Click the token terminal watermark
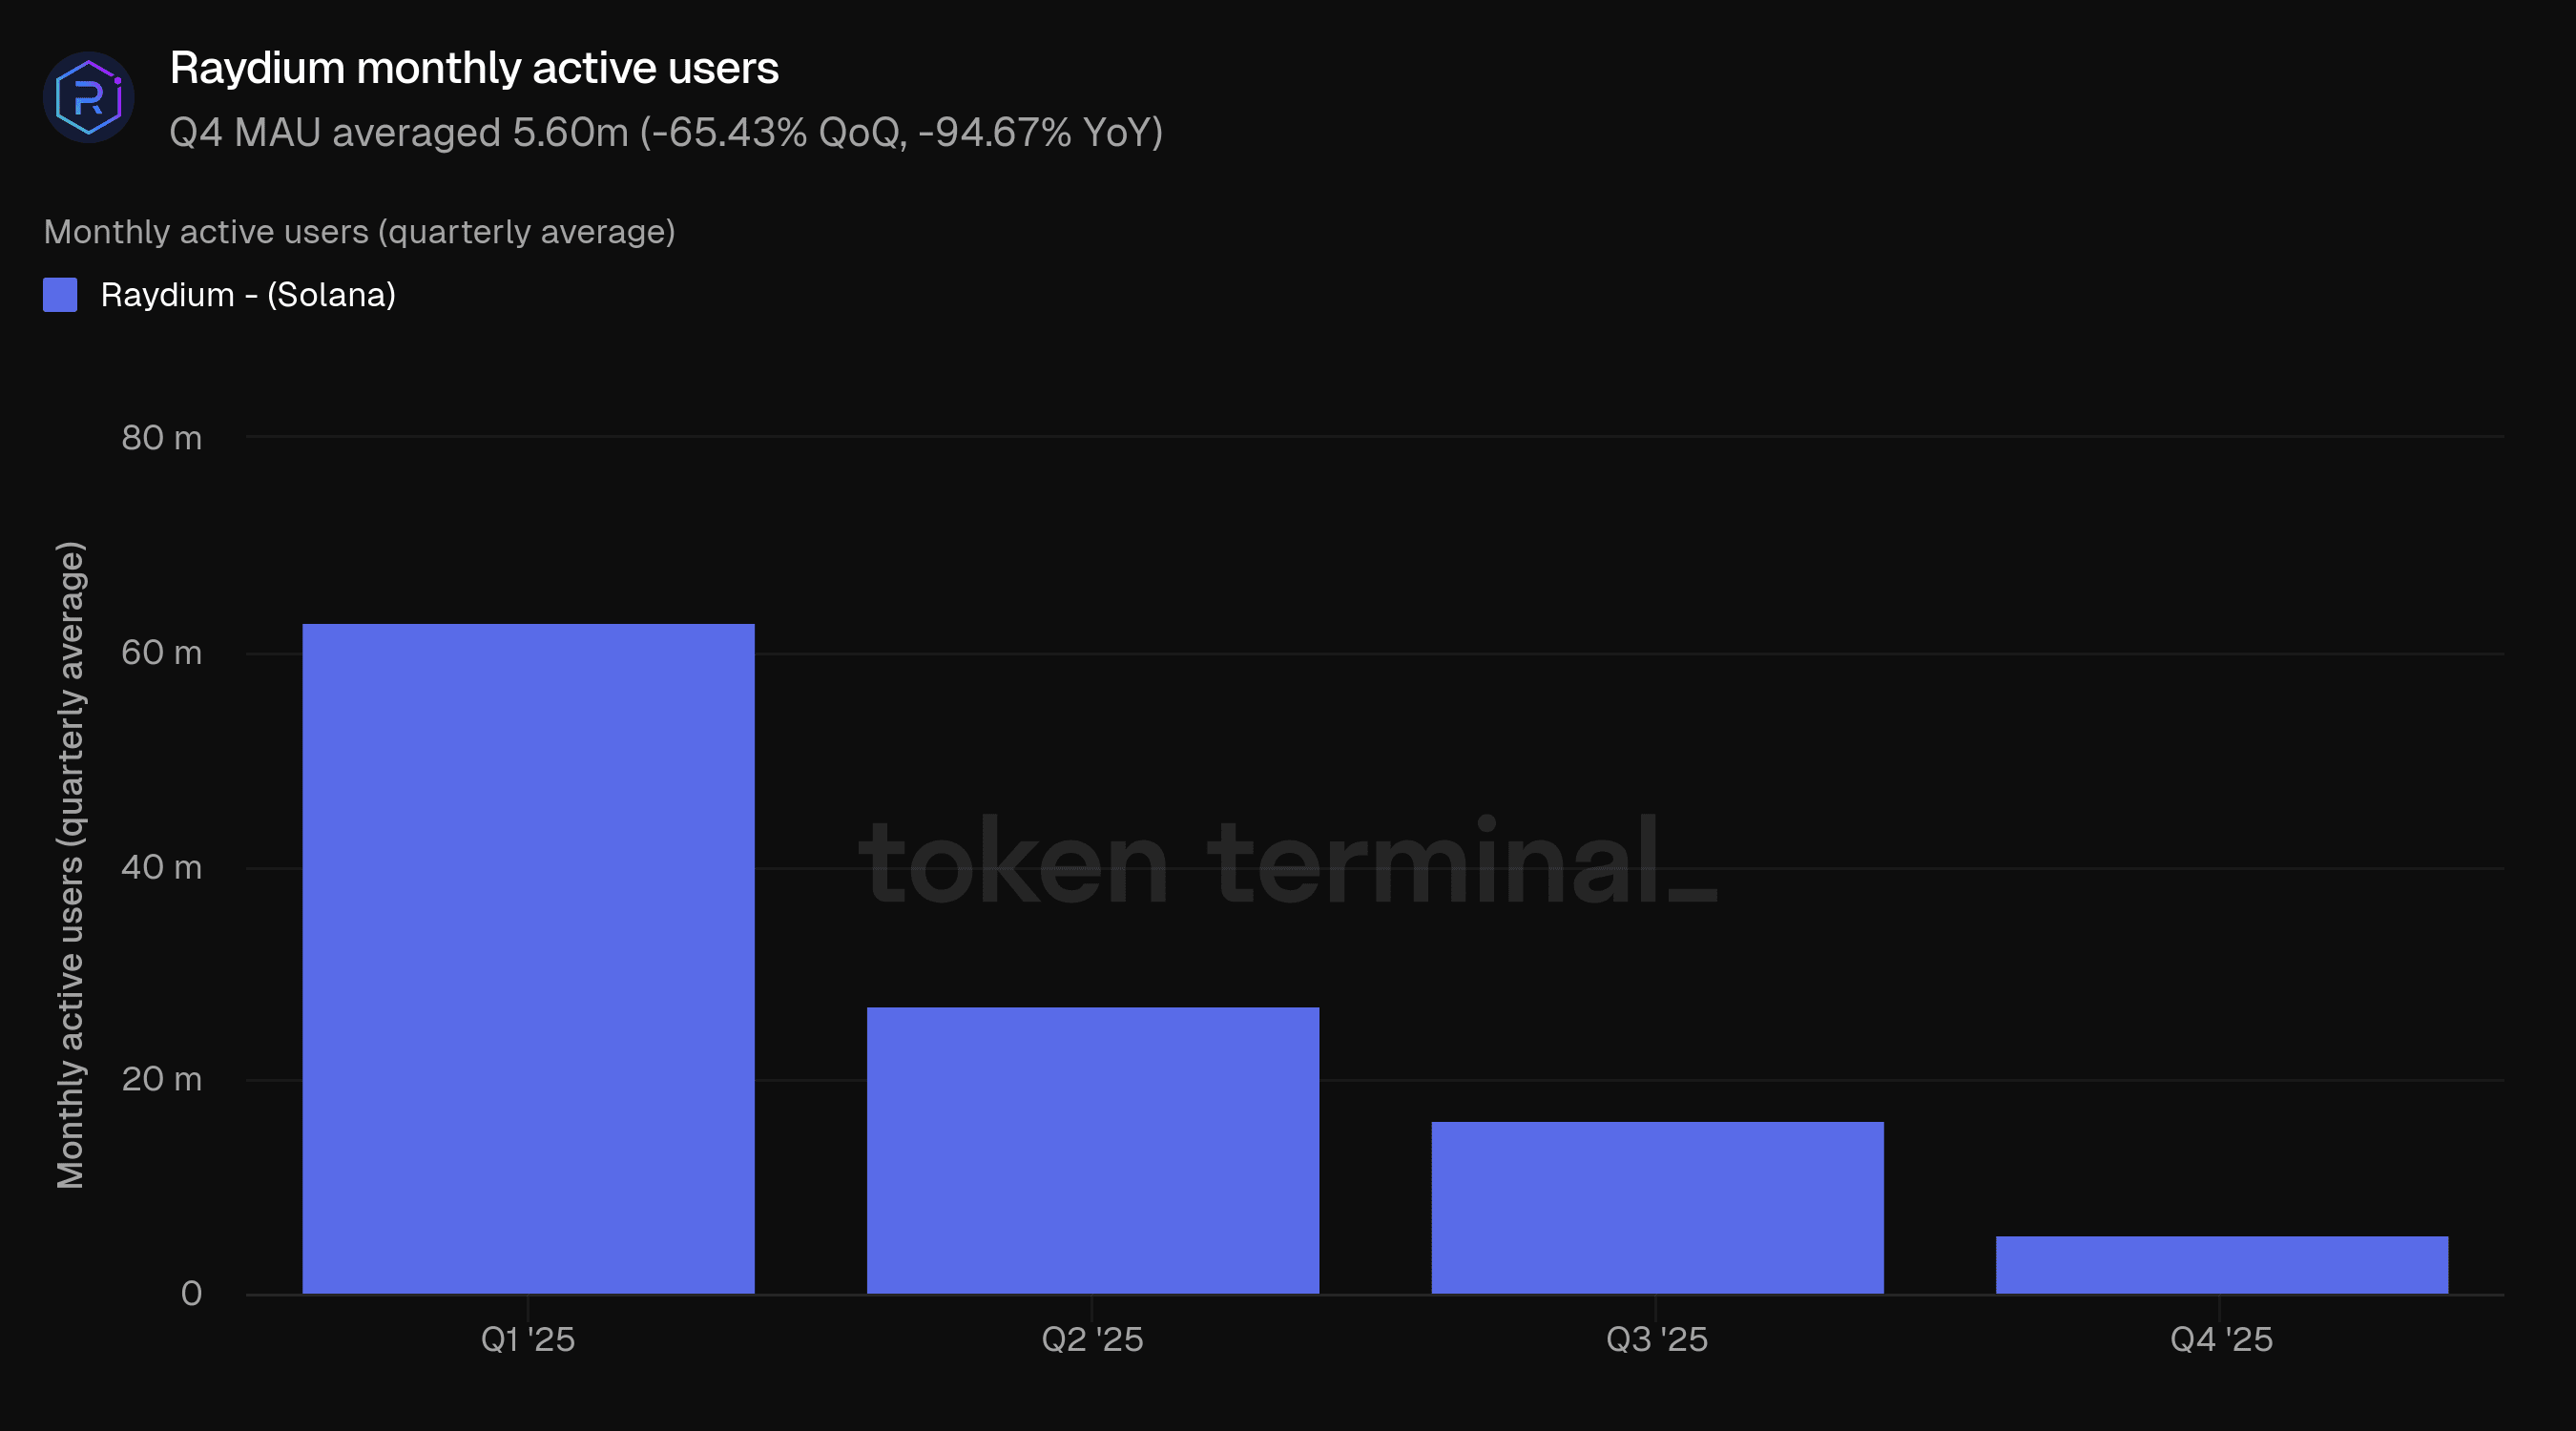 tap(1287, 862)
